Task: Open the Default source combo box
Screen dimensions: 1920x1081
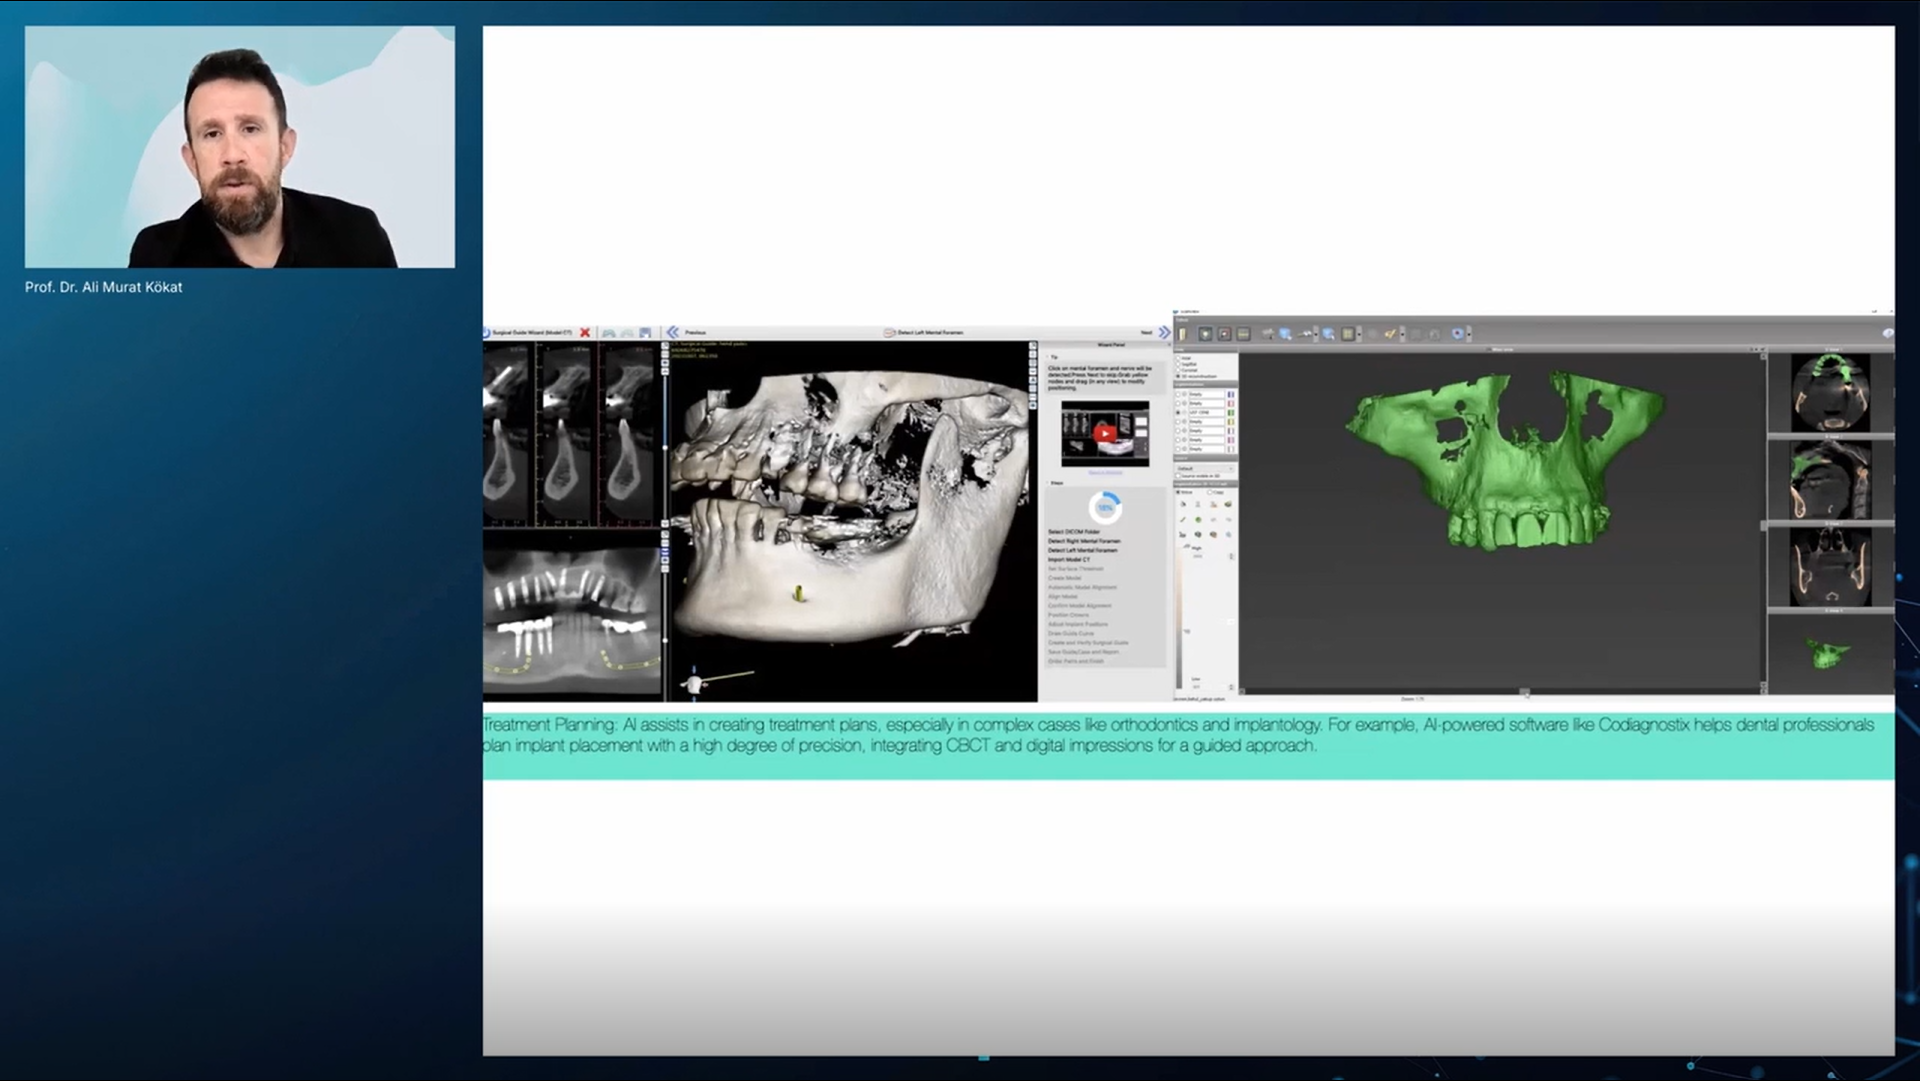Action: pyautogui.click(x=1205, y=468)
